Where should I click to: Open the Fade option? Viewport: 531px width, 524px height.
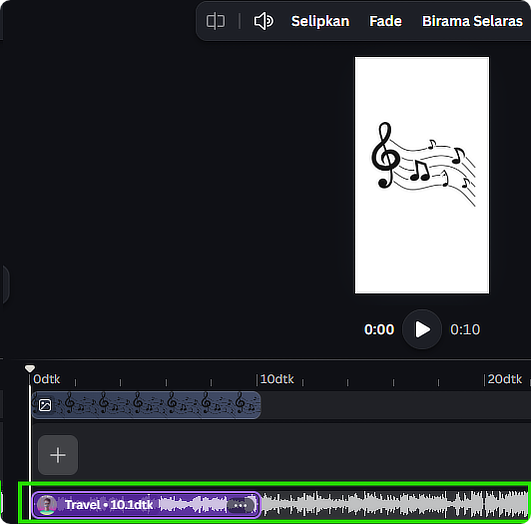pos(385,21)
